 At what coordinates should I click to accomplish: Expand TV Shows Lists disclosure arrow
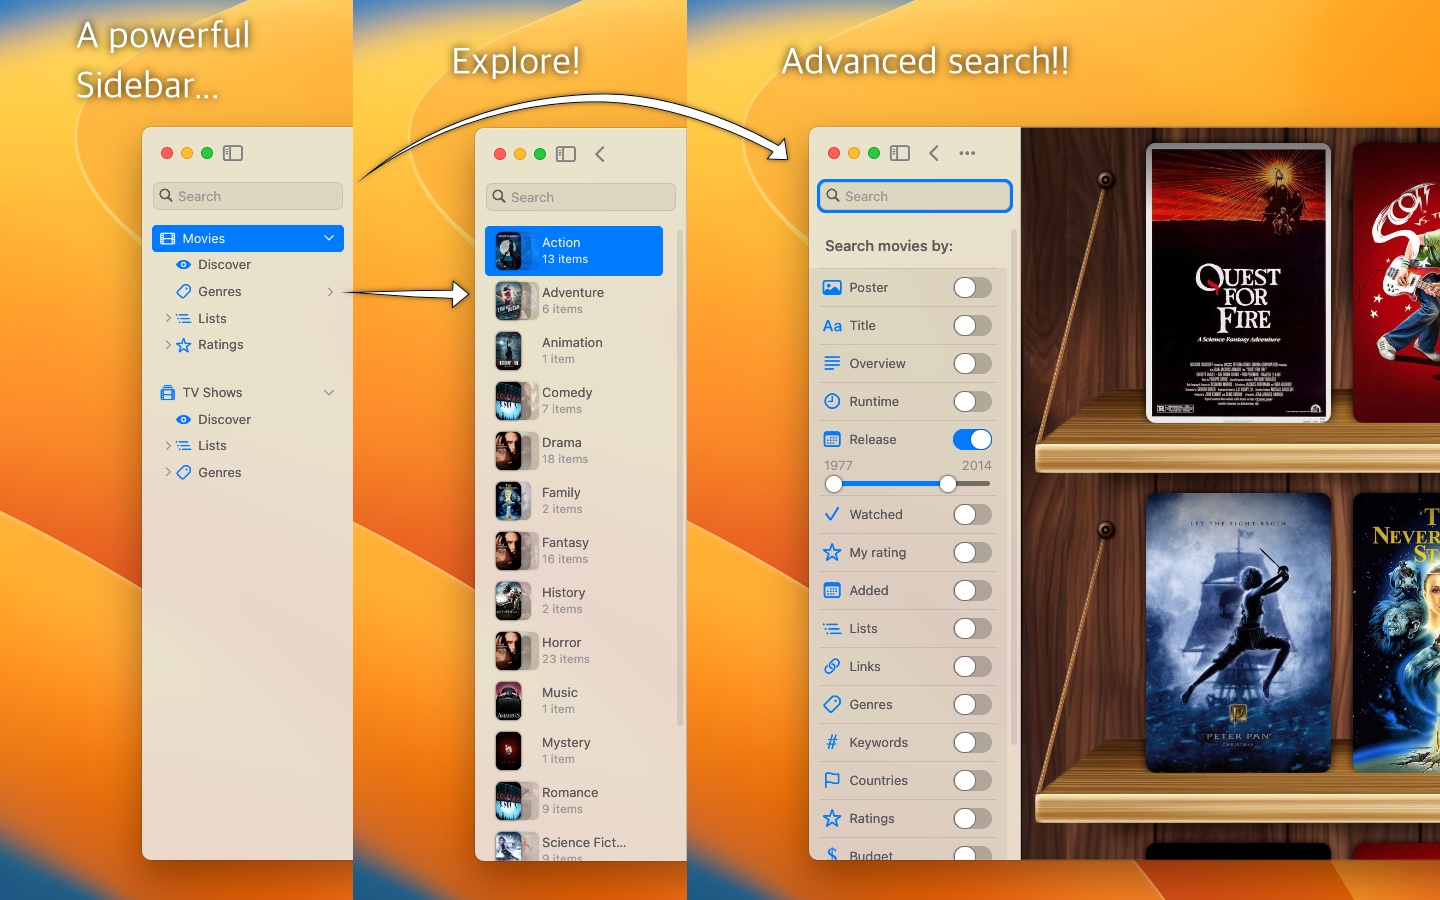click(x=167, y=446)
